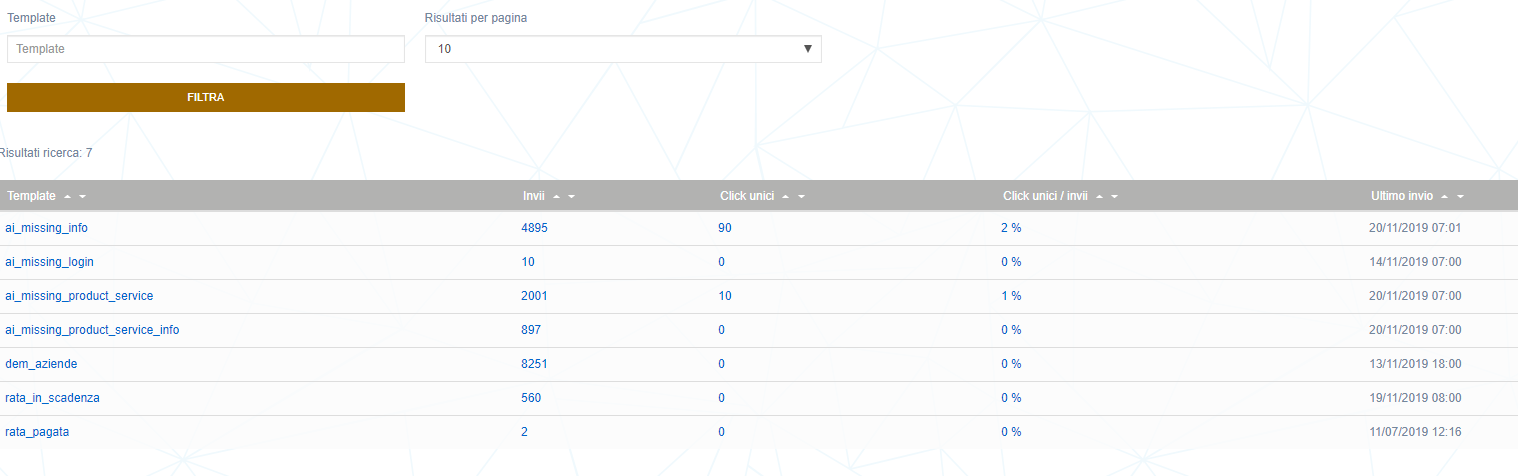Viewport: 1518px width, 476px height.
Task: Select the 4895 invii value link
Action: pos(535,228)
